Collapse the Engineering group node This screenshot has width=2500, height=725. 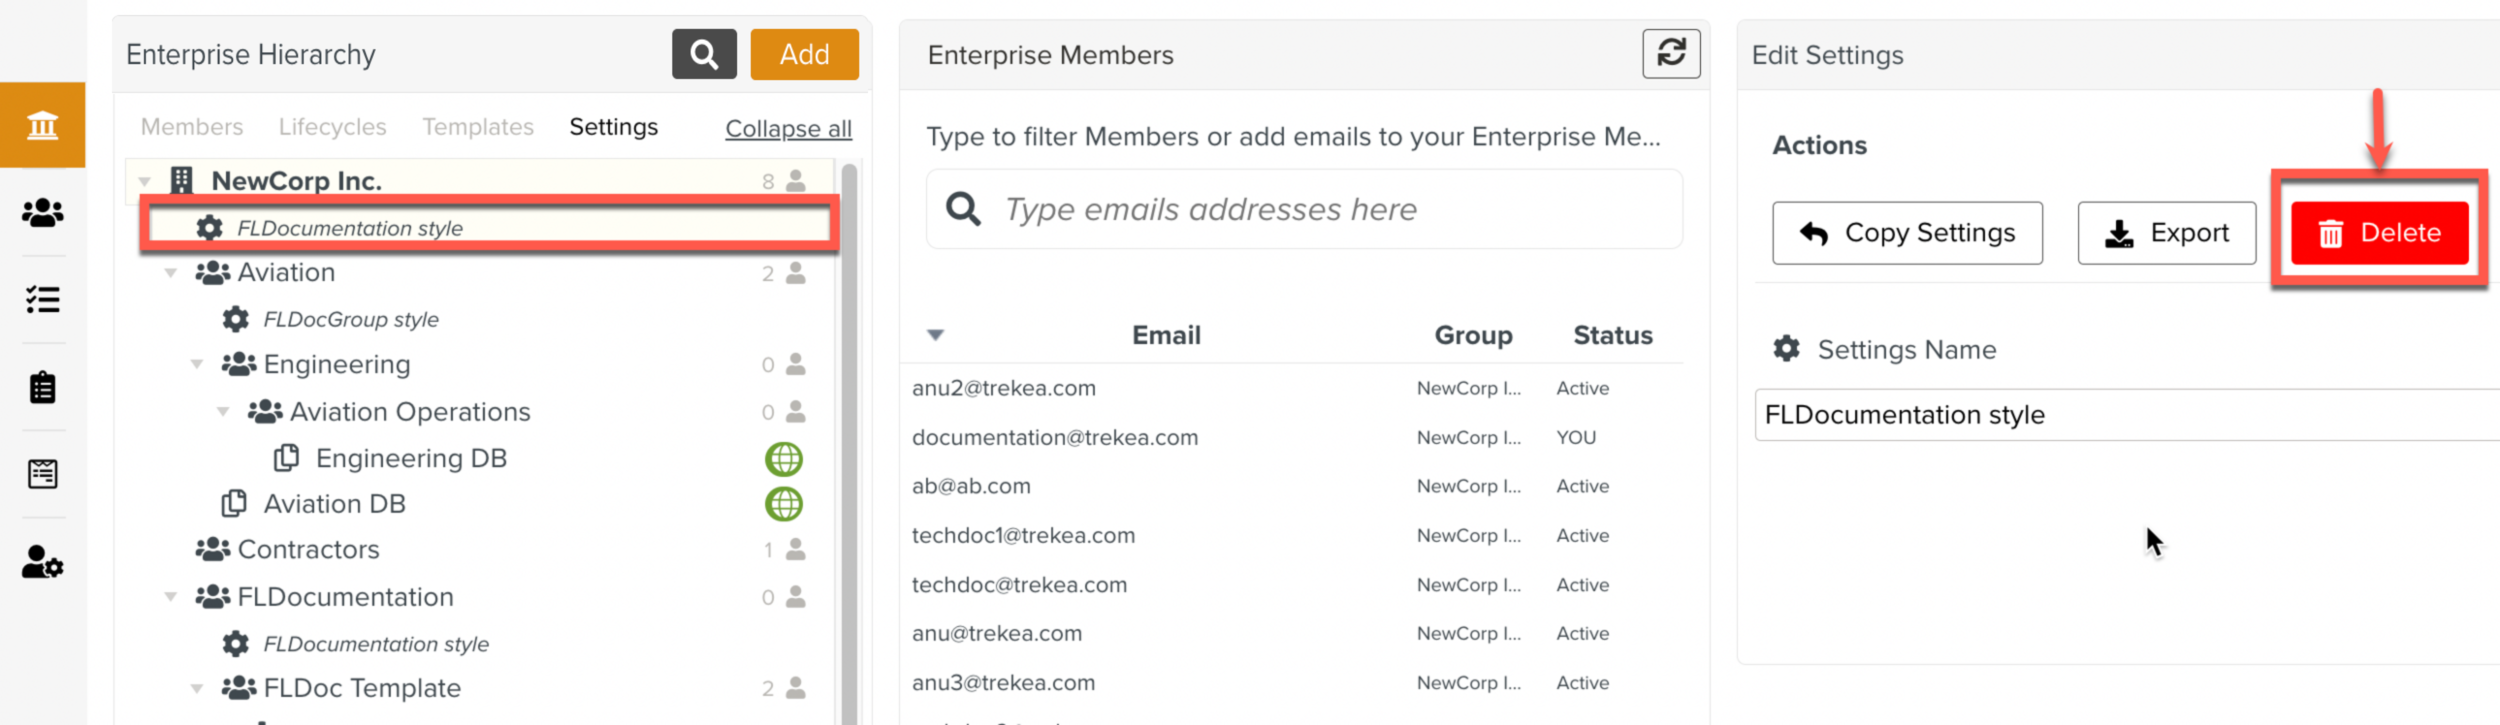click(x=197, y=365)
